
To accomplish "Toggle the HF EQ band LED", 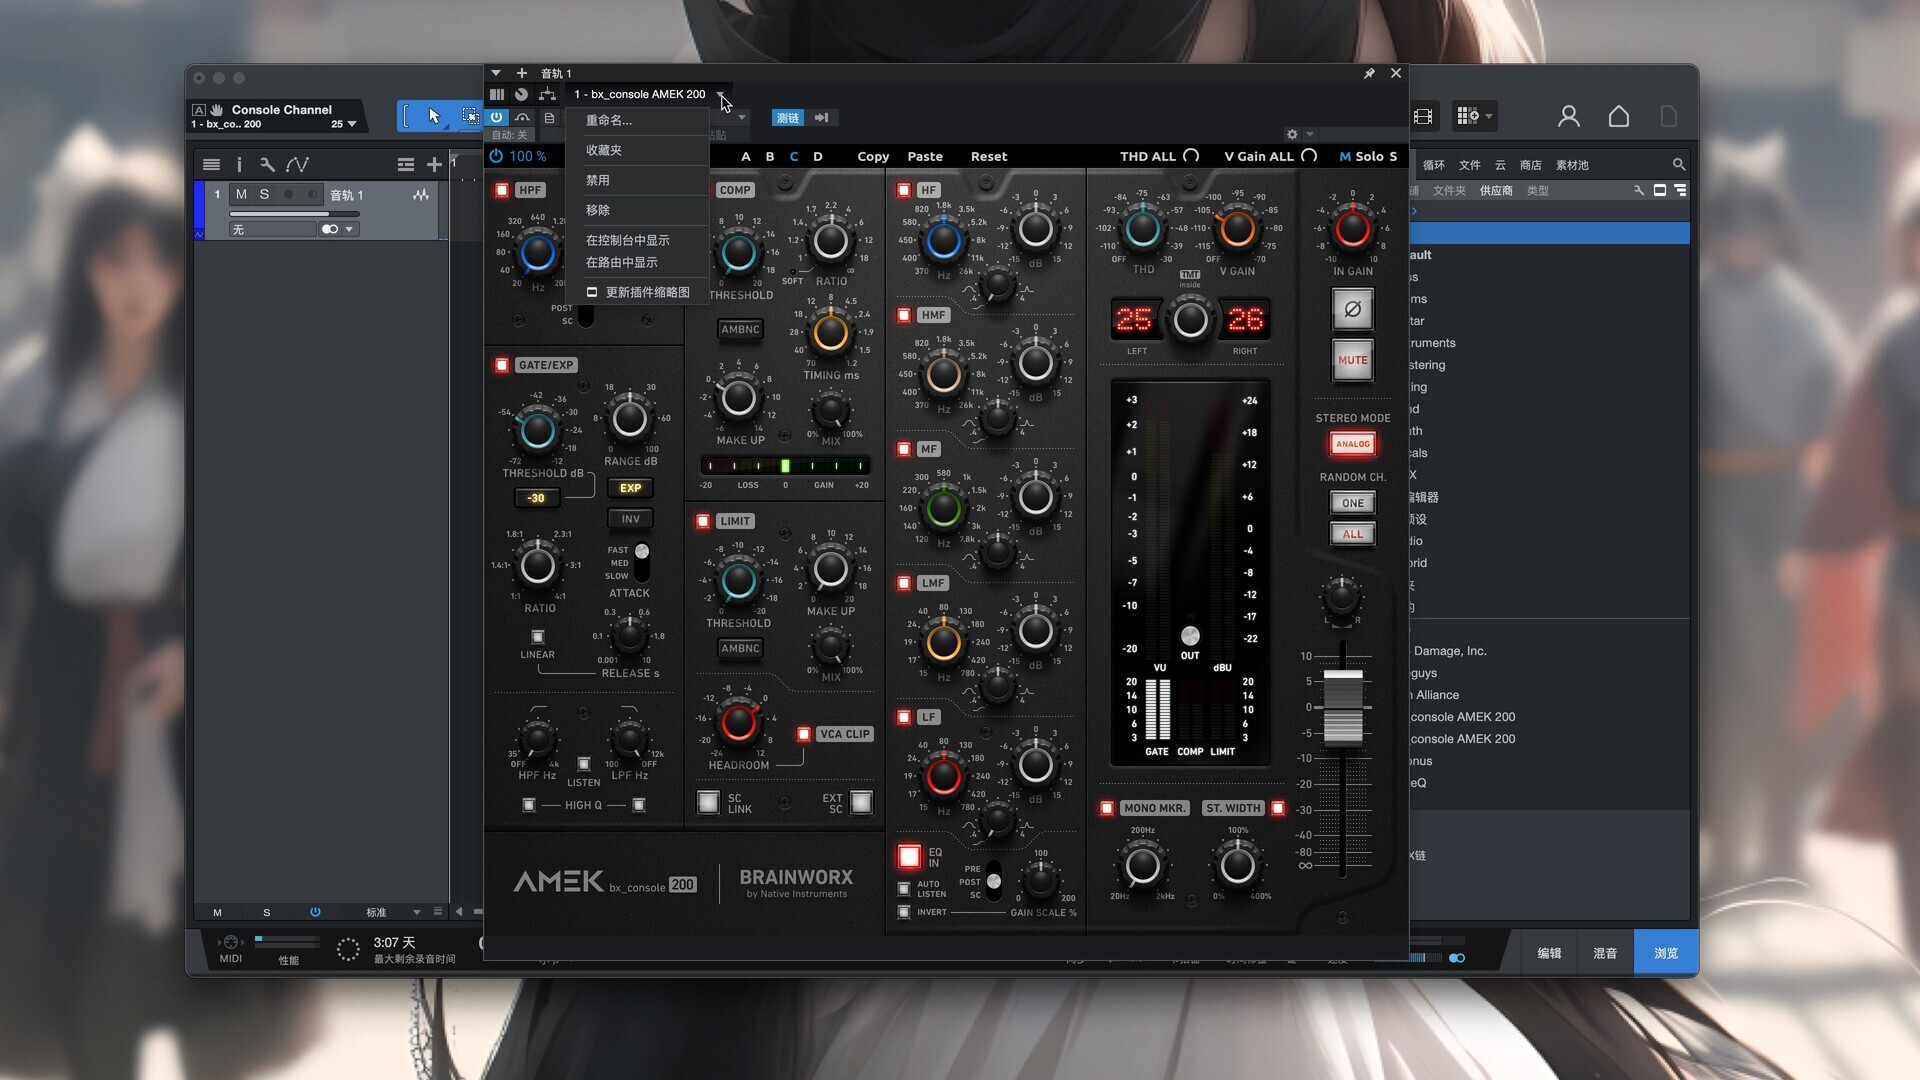I will [x=904, y=190].
